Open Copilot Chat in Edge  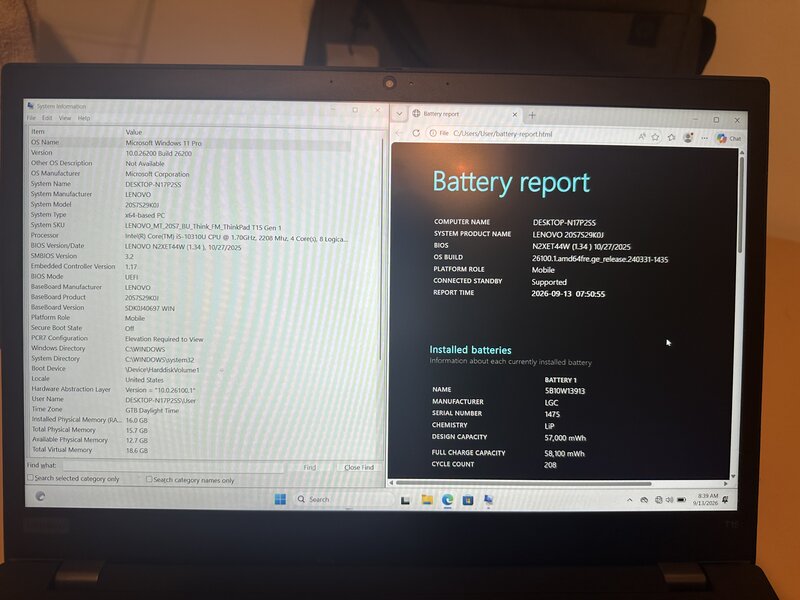(729, 138)
